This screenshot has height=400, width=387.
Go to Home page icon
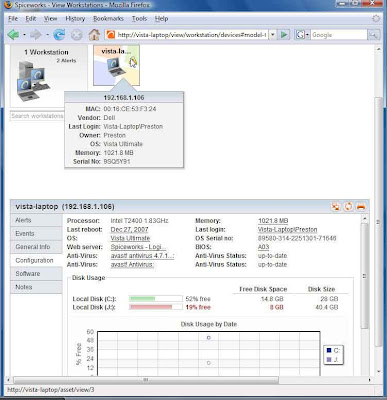click(x=94, y=34)
